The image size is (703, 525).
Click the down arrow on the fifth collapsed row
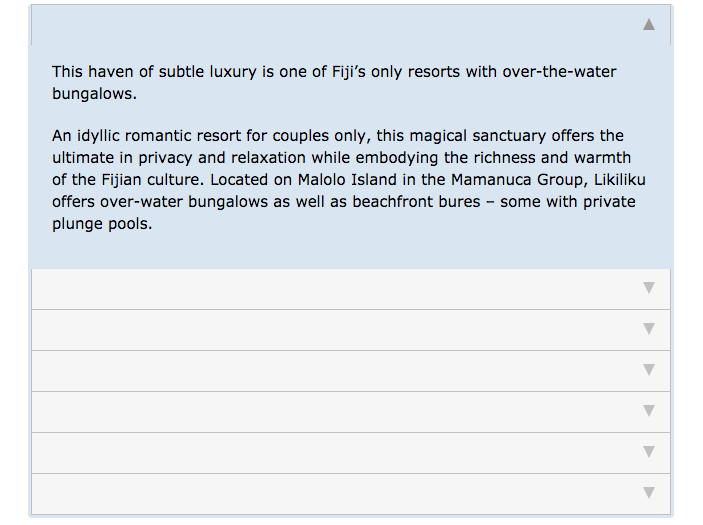click(648, 451)
